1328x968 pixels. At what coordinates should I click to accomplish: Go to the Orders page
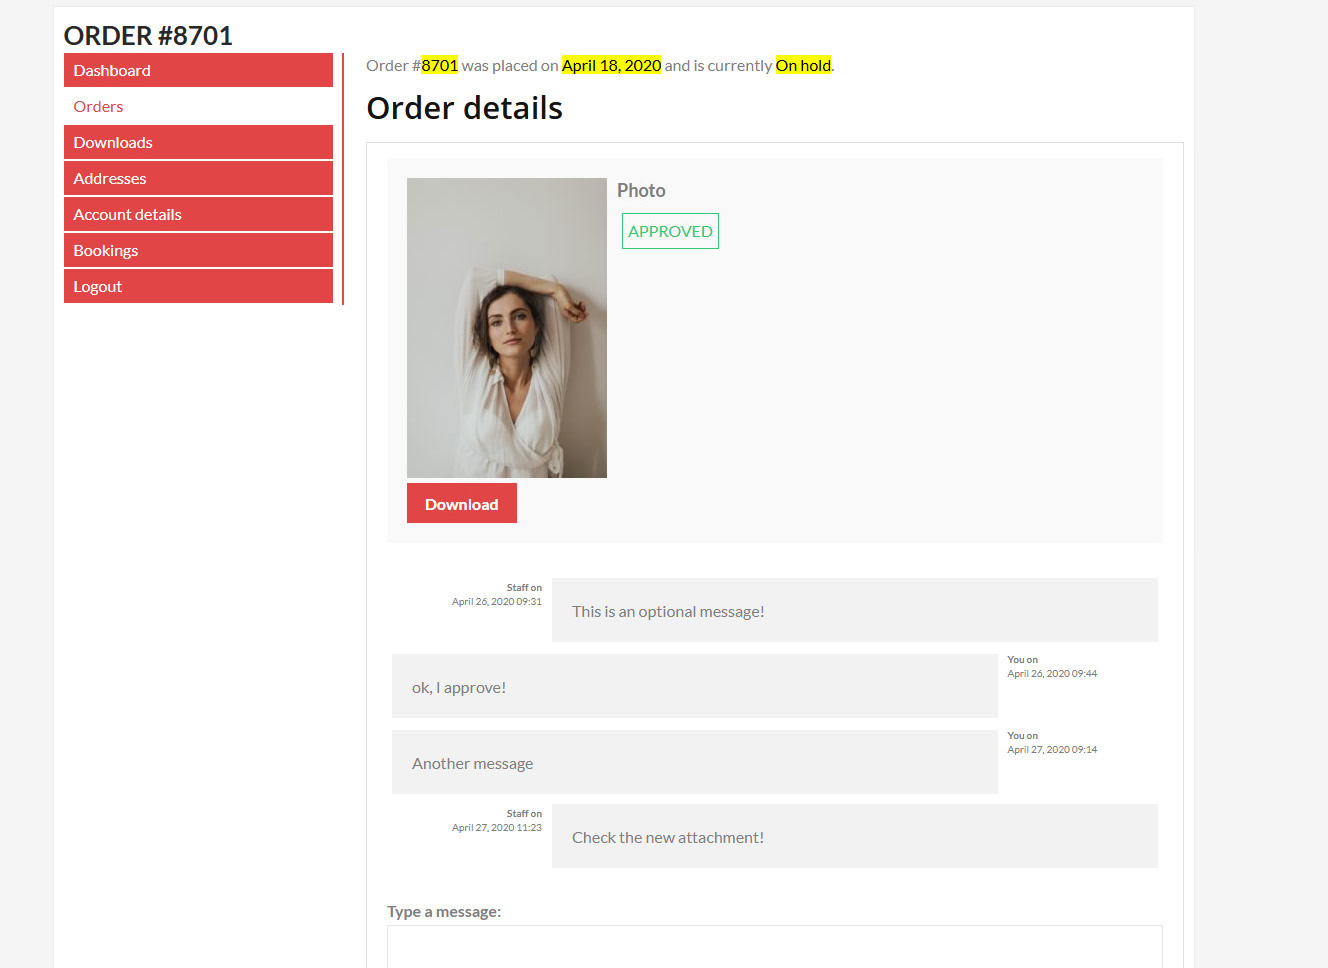pos(98,107)
